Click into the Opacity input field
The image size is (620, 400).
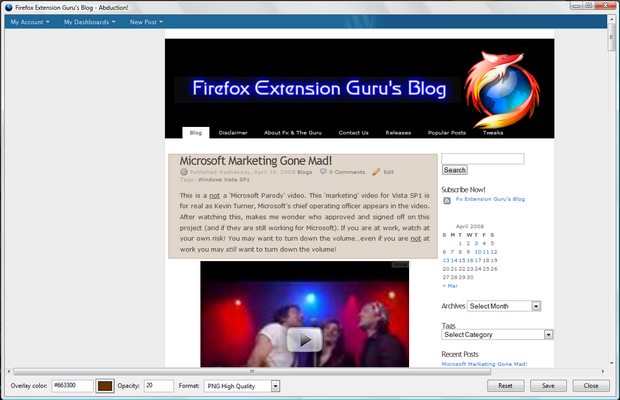pyautogui.click(x=158, y=385)
